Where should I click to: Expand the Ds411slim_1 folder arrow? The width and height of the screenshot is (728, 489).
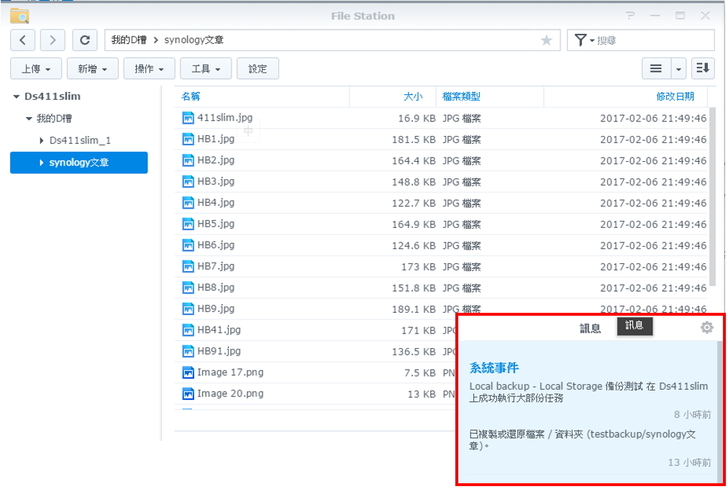click(41, 140)
